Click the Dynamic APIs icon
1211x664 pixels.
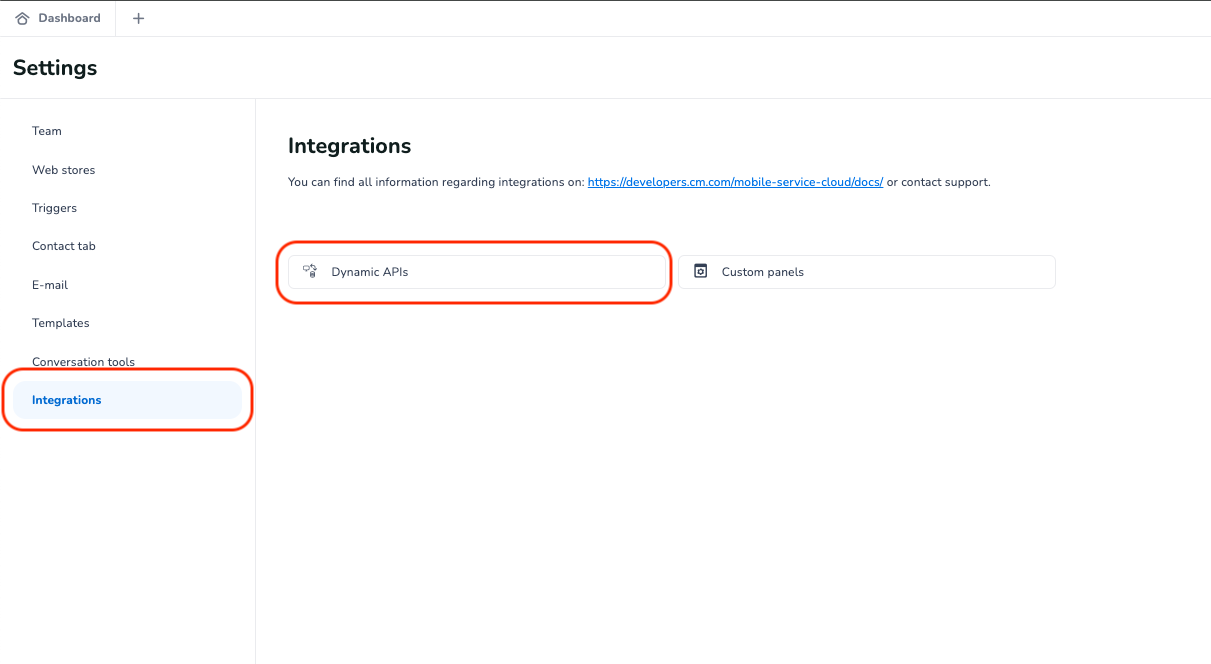(x=310, y=271)
